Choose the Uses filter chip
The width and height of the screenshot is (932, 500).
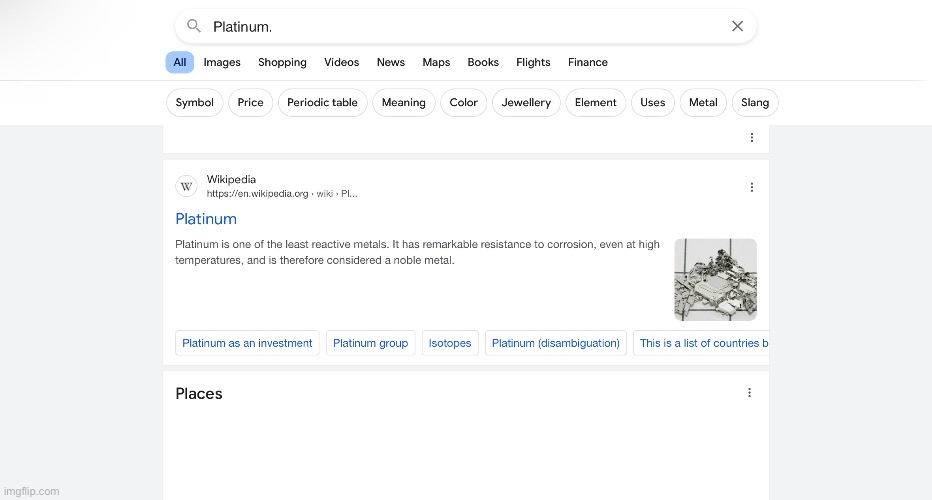(x=653, y=102)
